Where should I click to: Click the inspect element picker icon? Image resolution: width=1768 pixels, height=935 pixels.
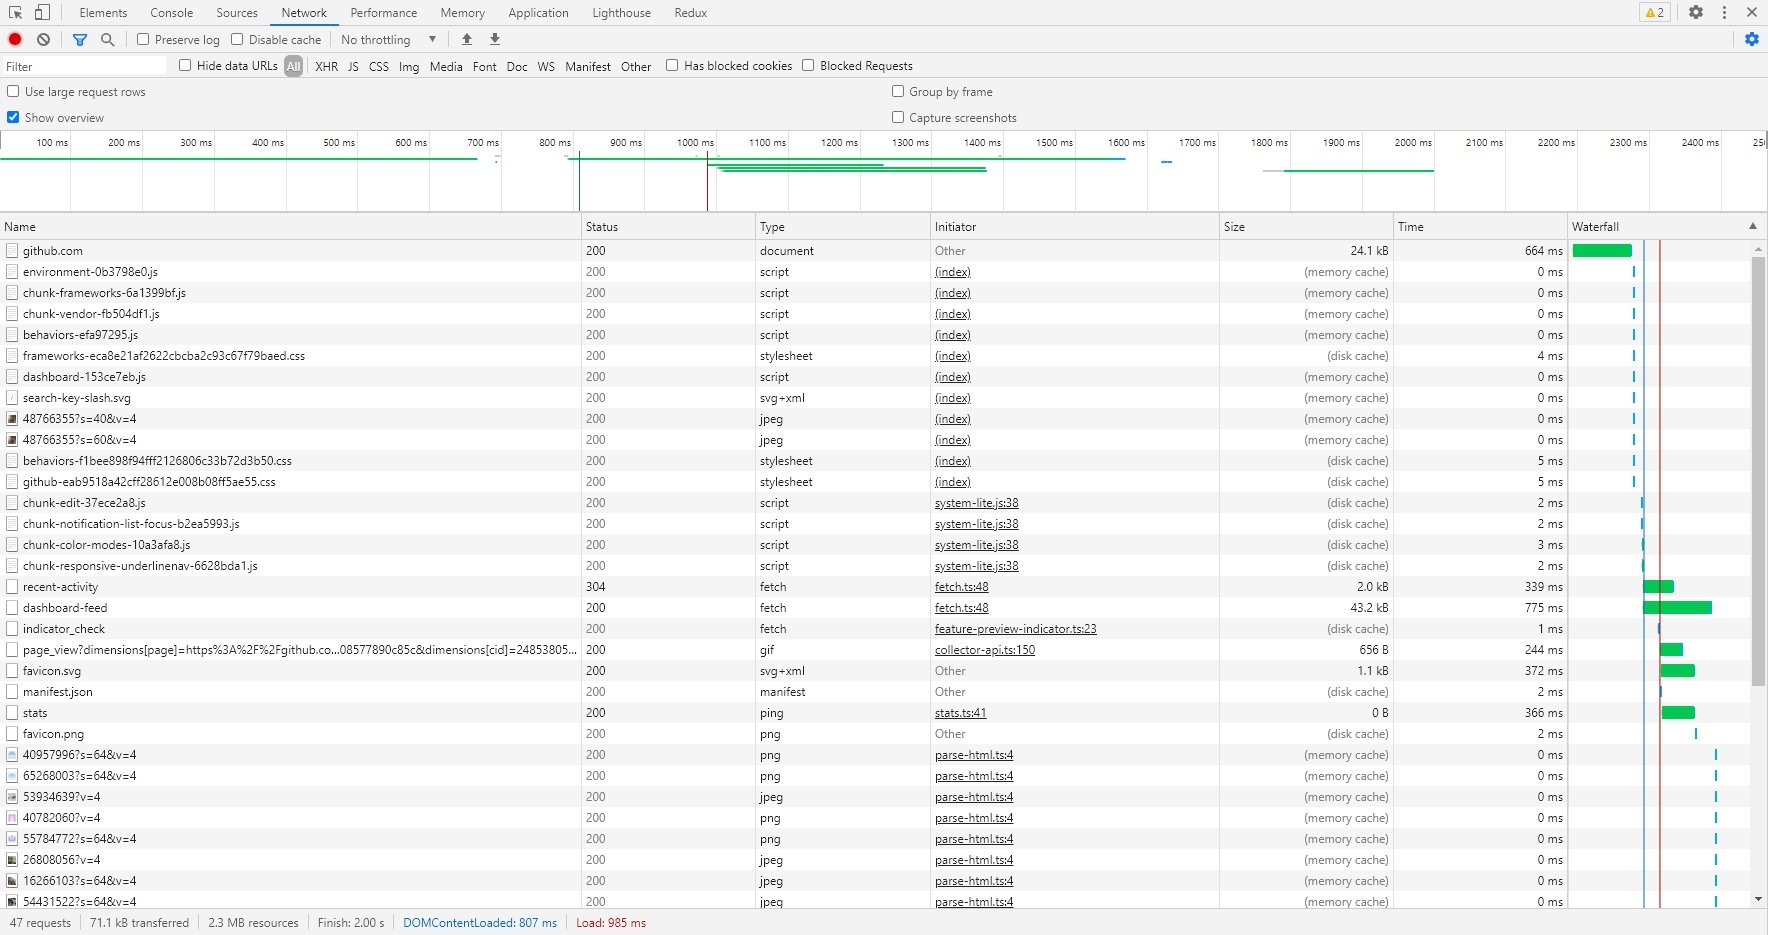click(x=16, y=13)
